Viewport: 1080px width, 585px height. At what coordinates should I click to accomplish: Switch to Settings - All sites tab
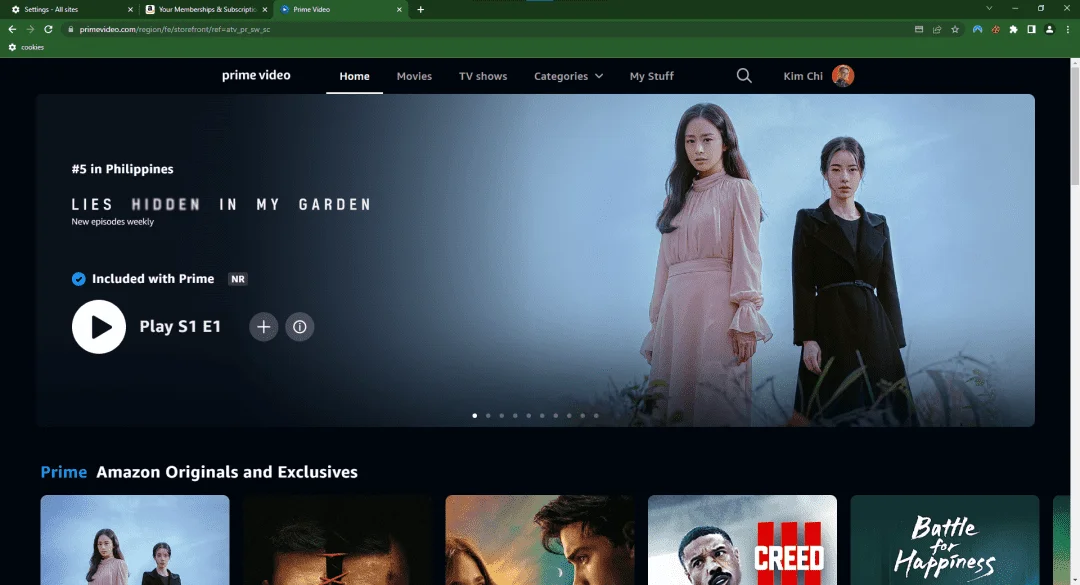(x=72, y=10)
